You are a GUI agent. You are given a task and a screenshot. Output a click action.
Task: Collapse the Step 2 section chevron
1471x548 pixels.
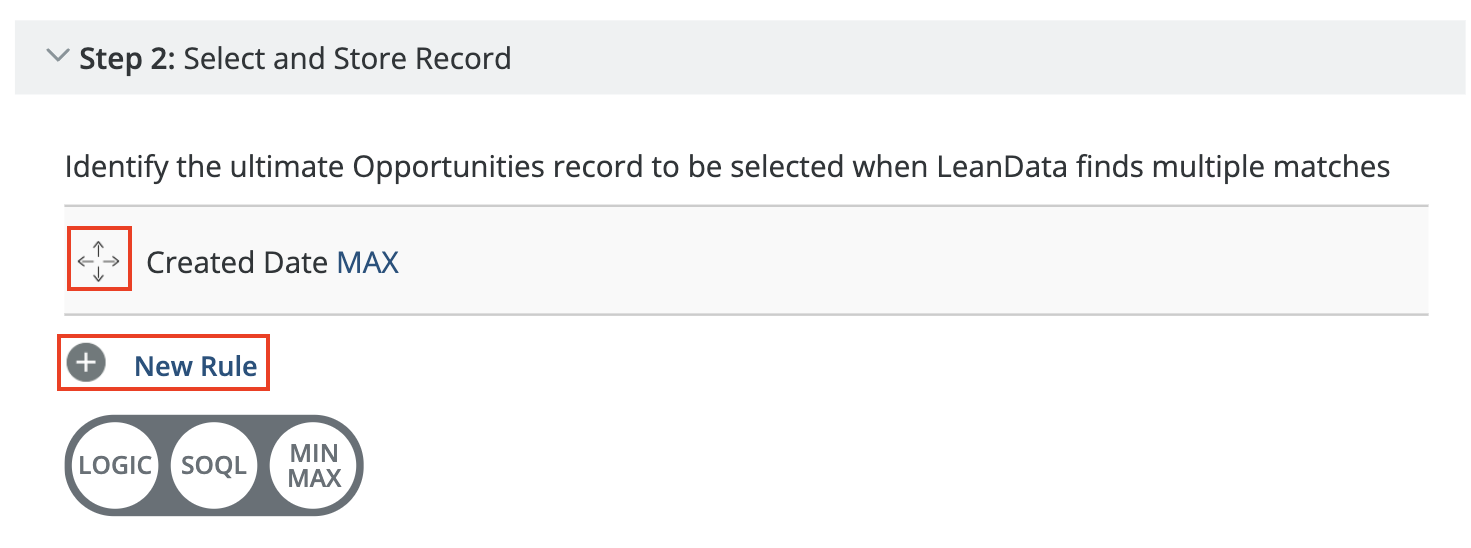[57, 57]
